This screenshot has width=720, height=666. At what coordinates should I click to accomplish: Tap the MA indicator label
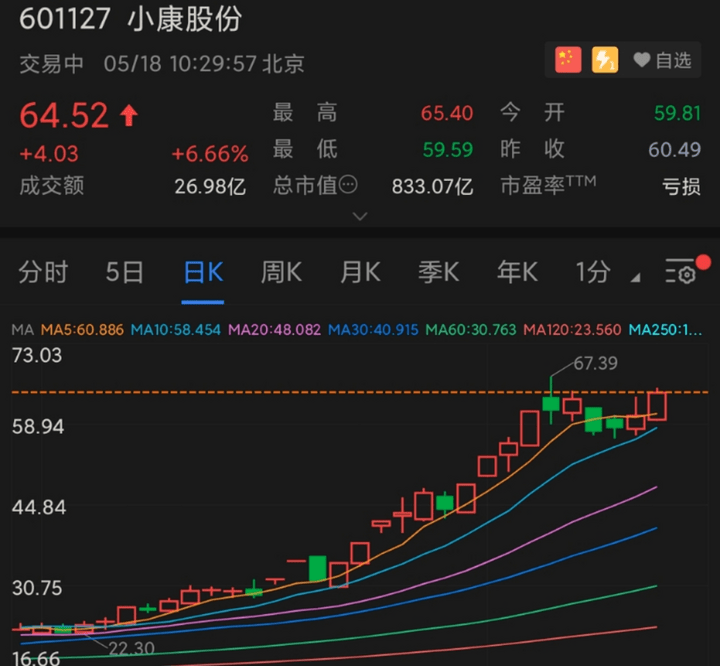pos(22,329)
